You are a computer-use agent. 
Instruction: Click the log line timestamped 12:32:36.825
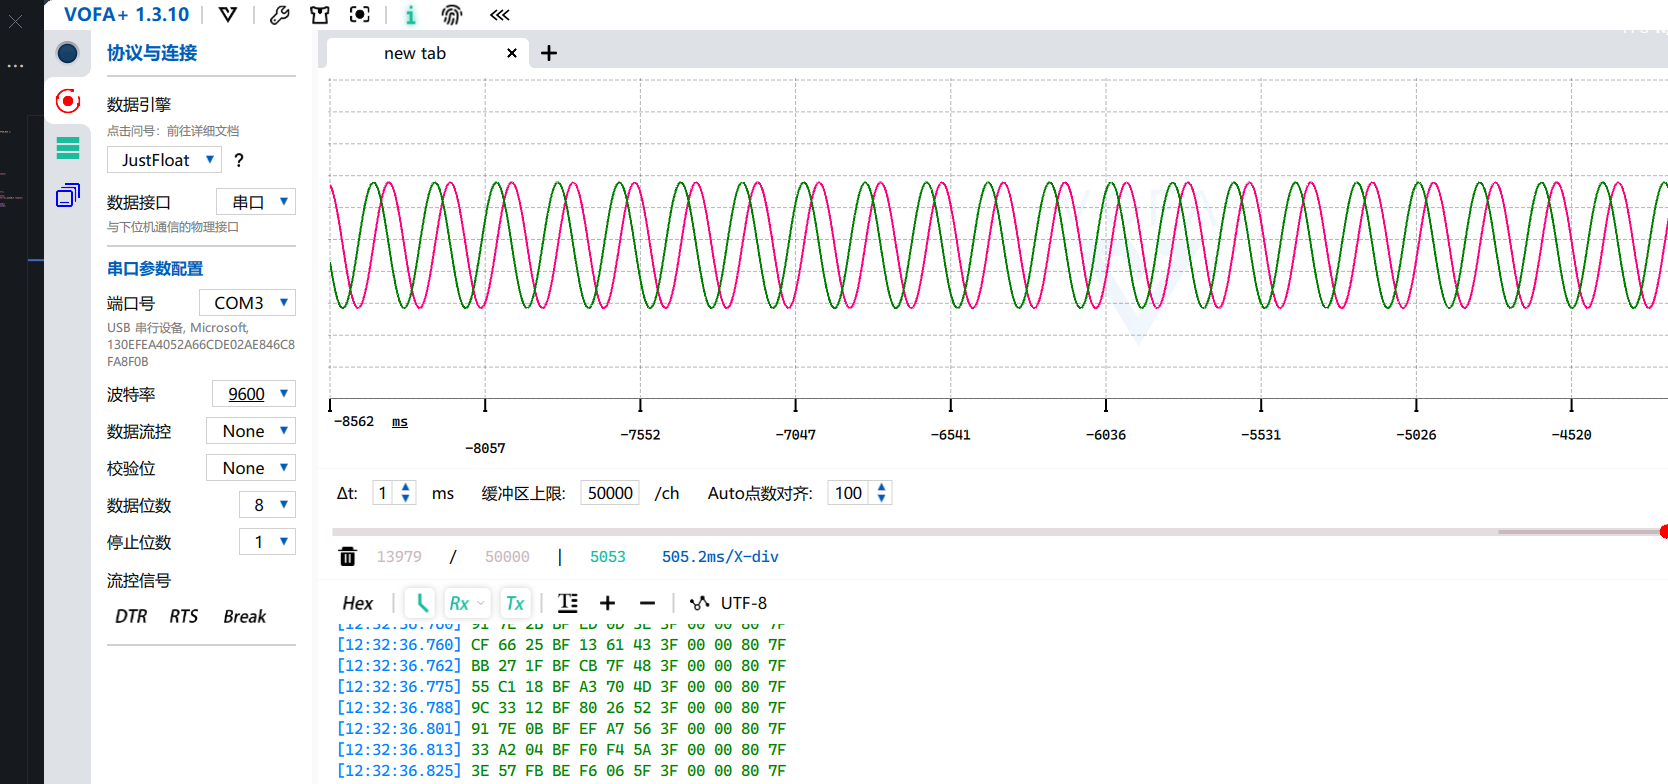(x=562, y=771)
